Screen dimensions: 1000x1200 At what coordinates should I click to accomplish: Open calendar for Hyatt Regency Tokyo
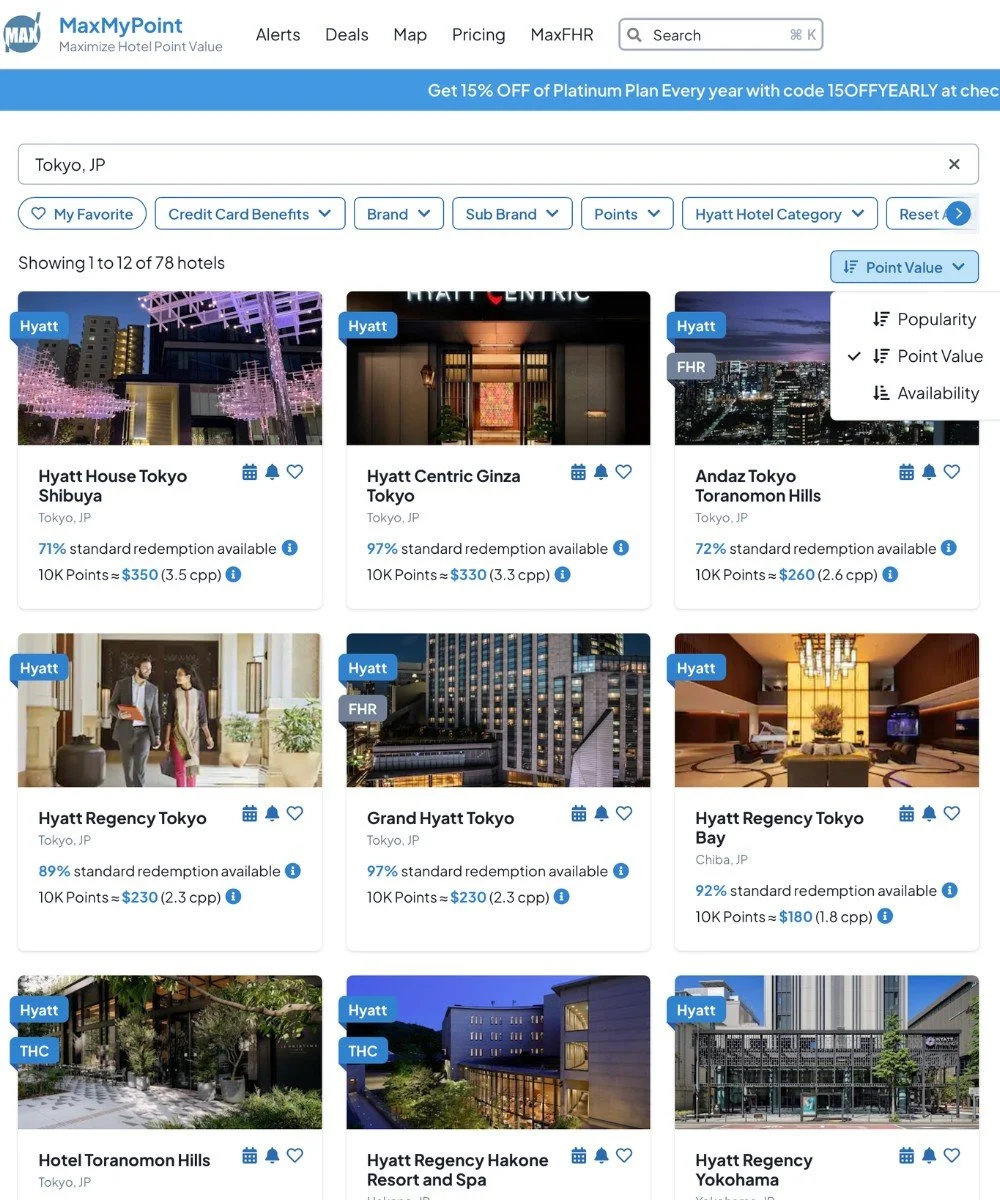click(x=250, y=814)
